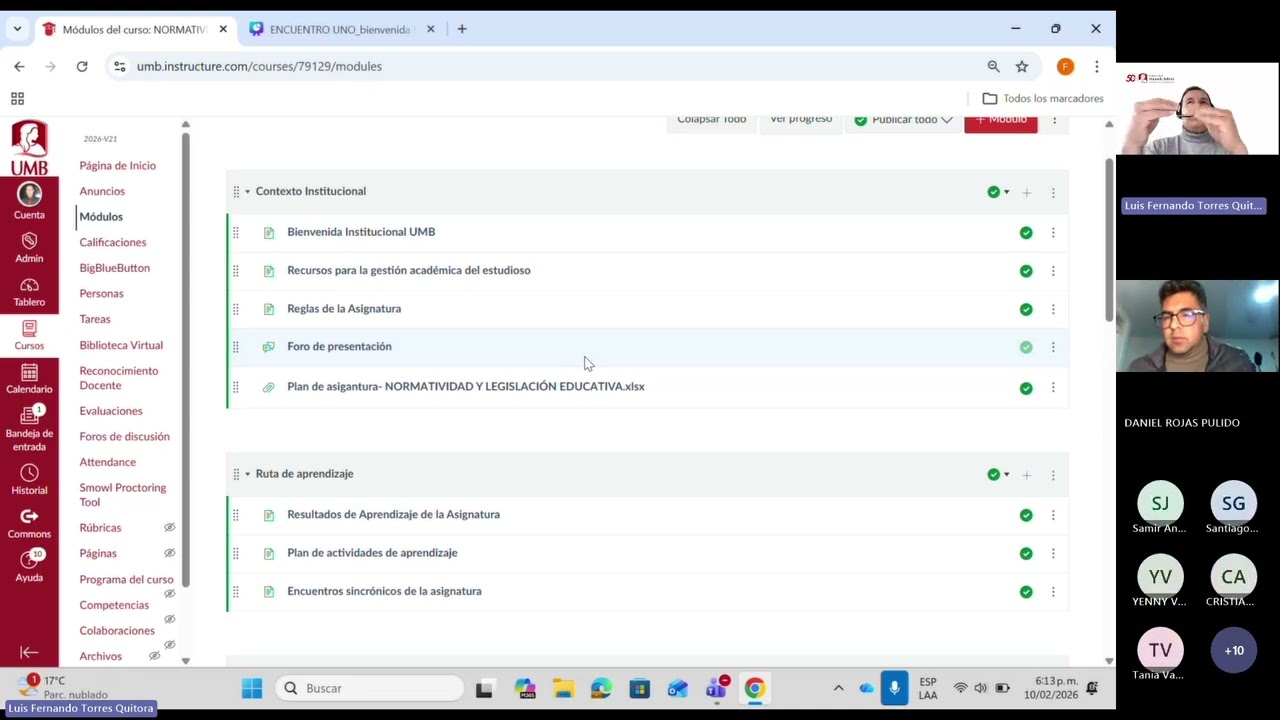Open Página de Inicio in course menu

pyautogui.click(x=117, y=166)
